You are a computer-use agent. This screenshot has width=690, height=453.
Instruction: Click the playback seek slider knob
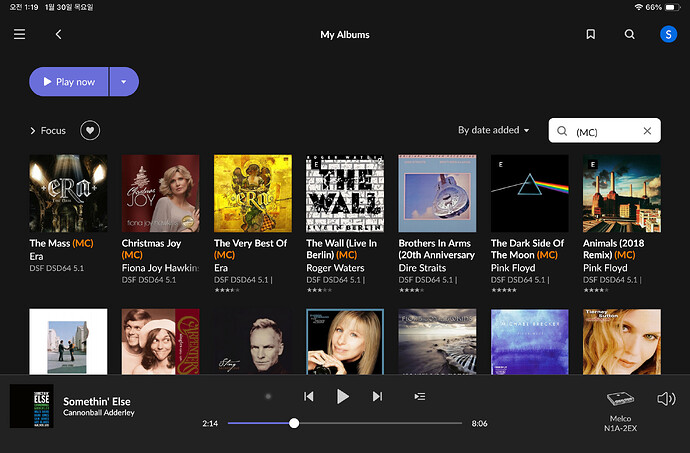(x=294, y=424)
